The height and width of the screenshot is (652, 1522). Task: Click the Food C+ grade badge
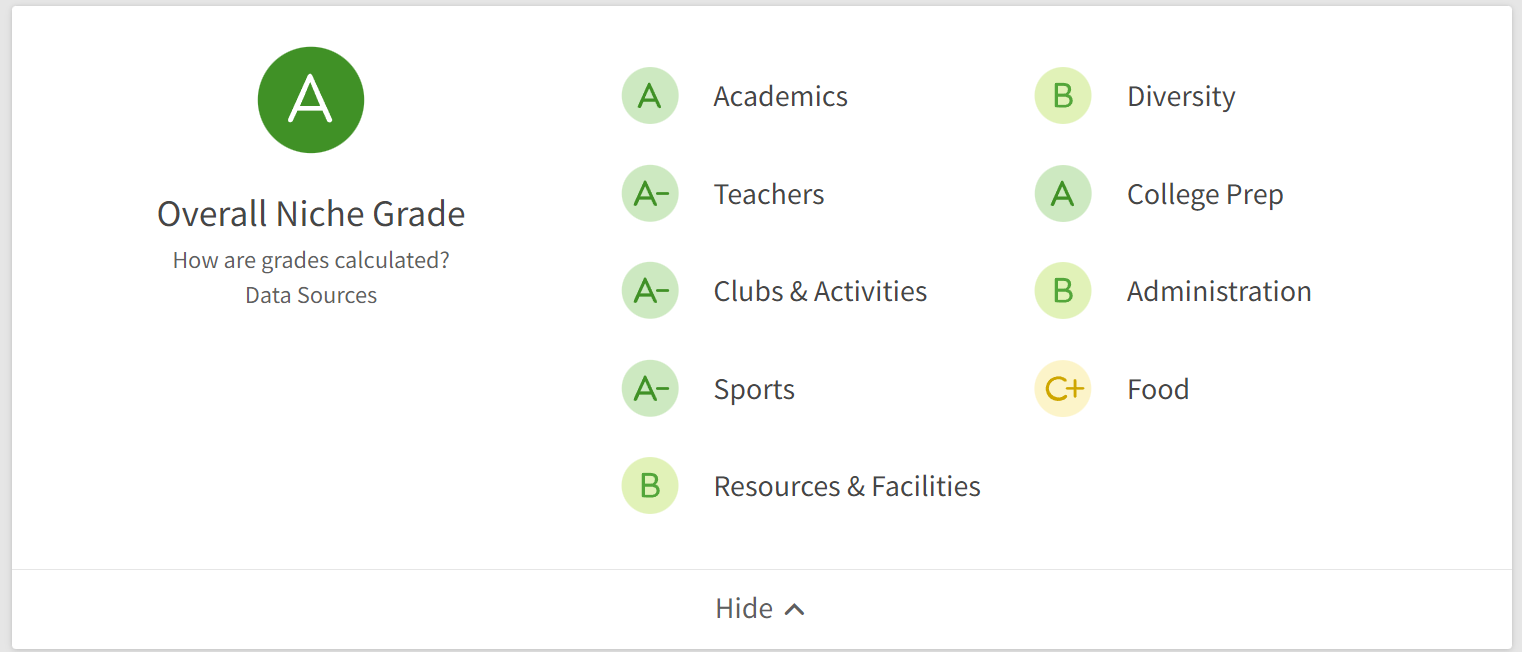(1062, 388)
